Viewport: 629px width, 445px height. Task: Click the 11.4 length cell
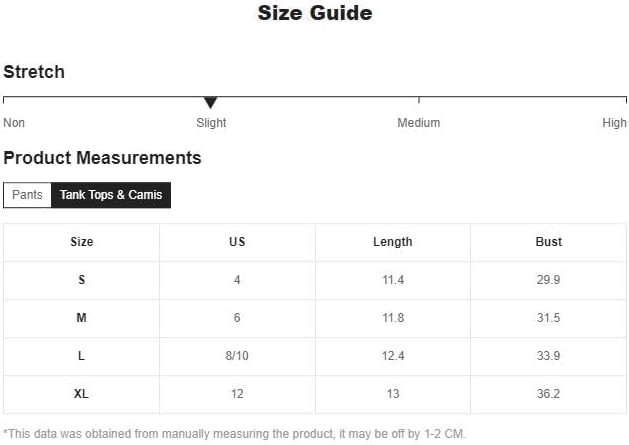(393, 280)
